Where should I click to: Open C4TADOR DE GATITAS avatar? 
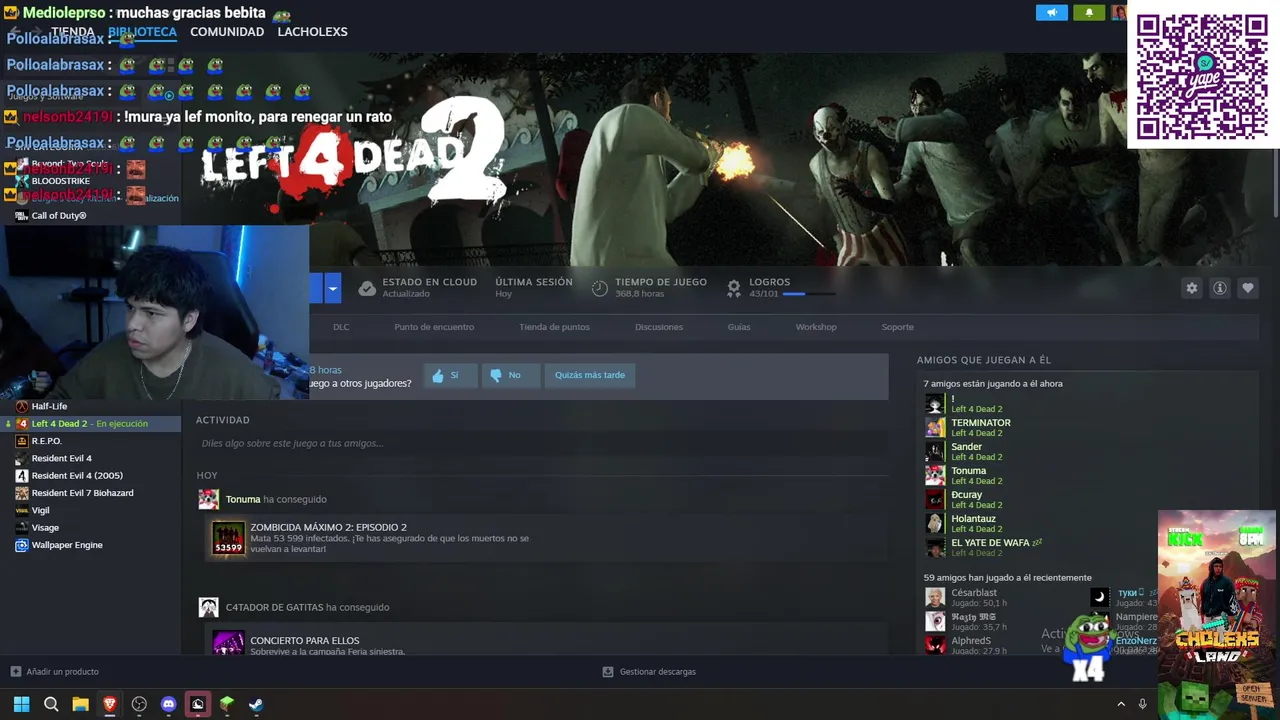click(208, 607)
